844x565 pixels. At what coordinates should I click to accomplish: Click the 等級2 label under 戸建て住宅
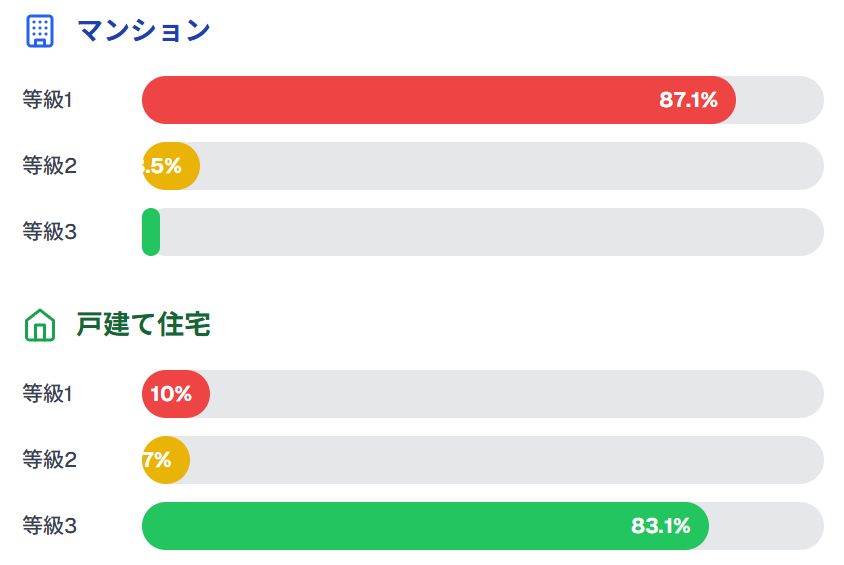(49, 460)
